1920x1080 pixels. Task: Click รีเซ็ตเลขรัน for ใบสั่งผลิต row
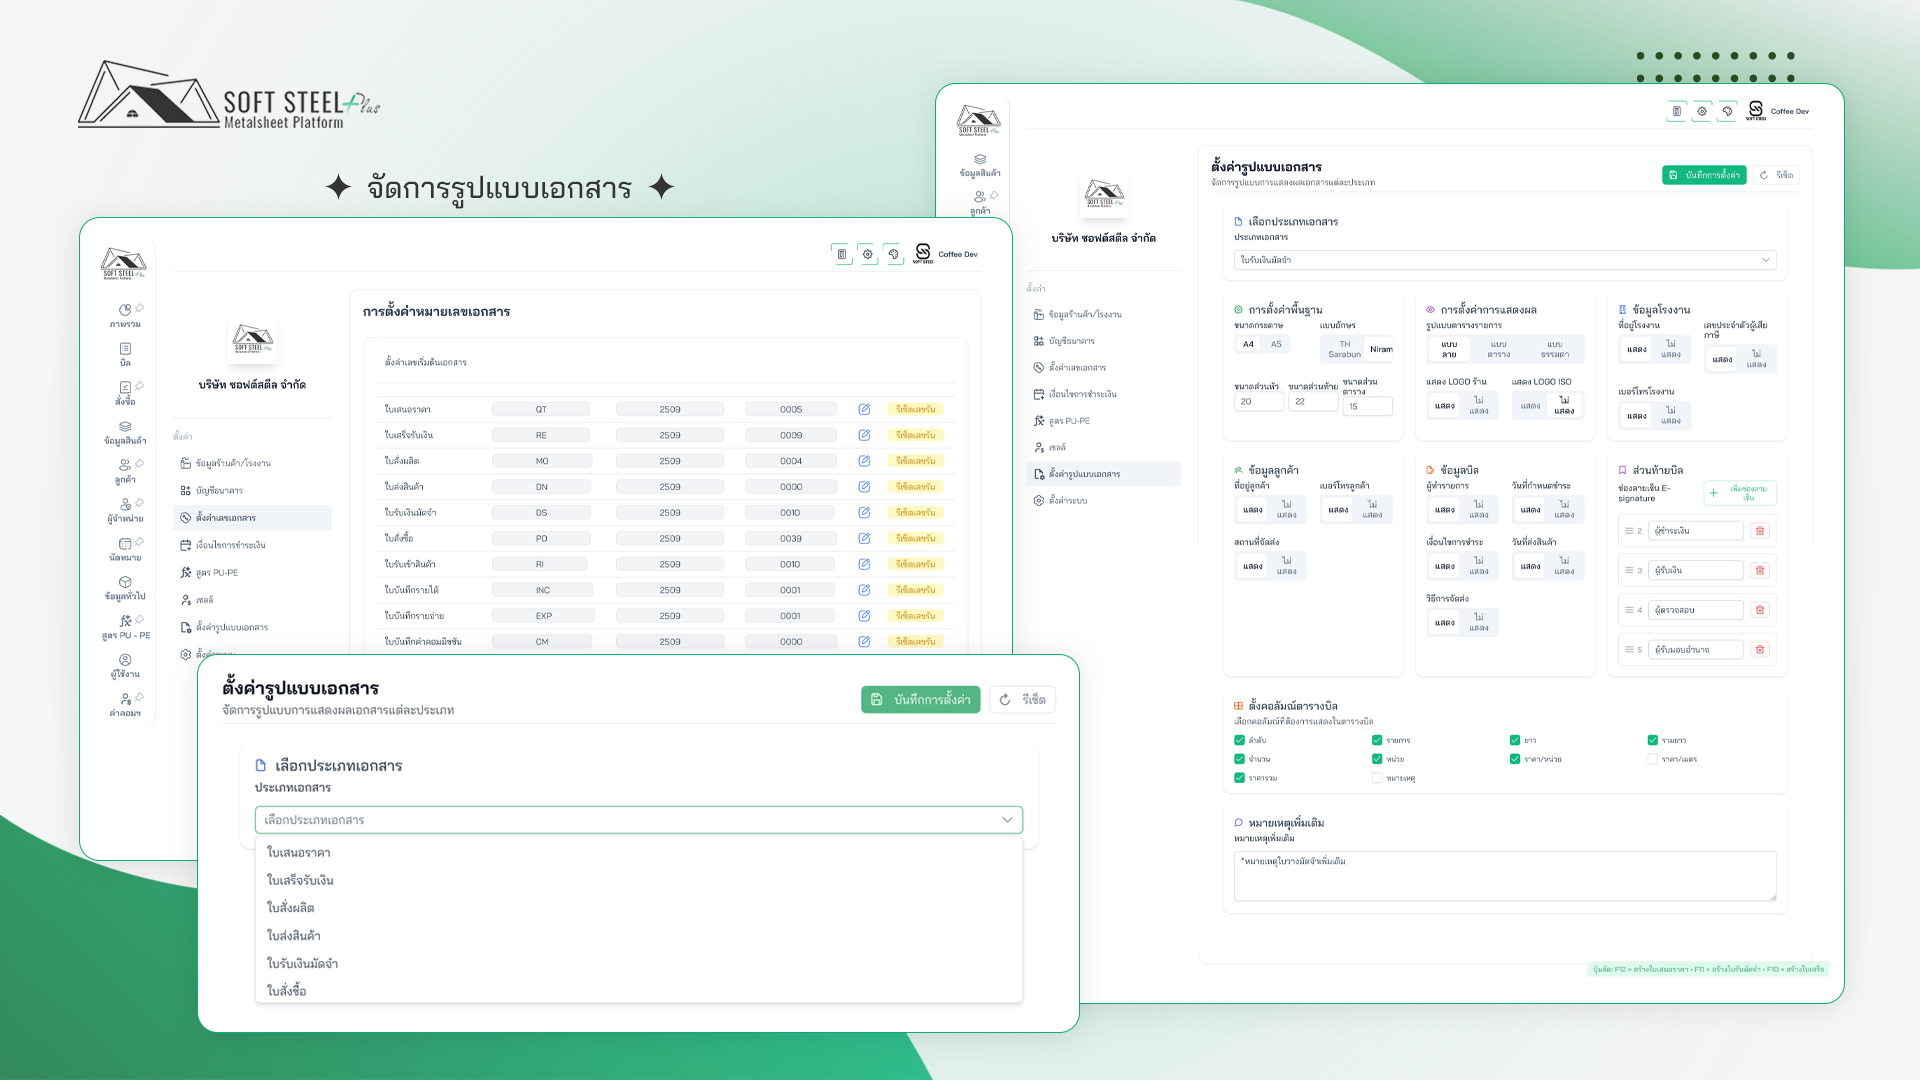[x=915, y=461]
